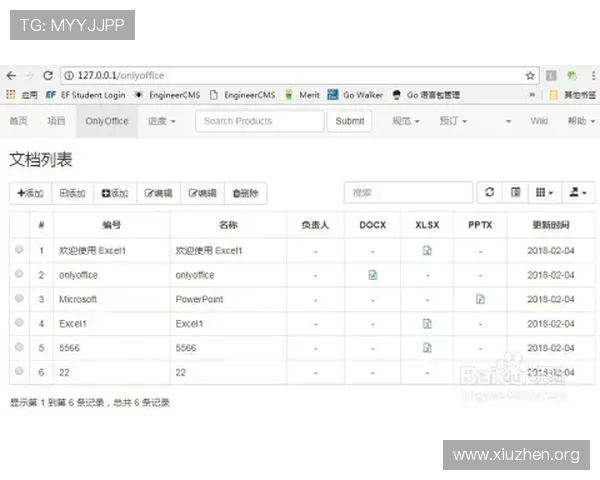Screen dimensions: 600x480
Task: Reload the page with the refresh icon
Action: [48, 75]
